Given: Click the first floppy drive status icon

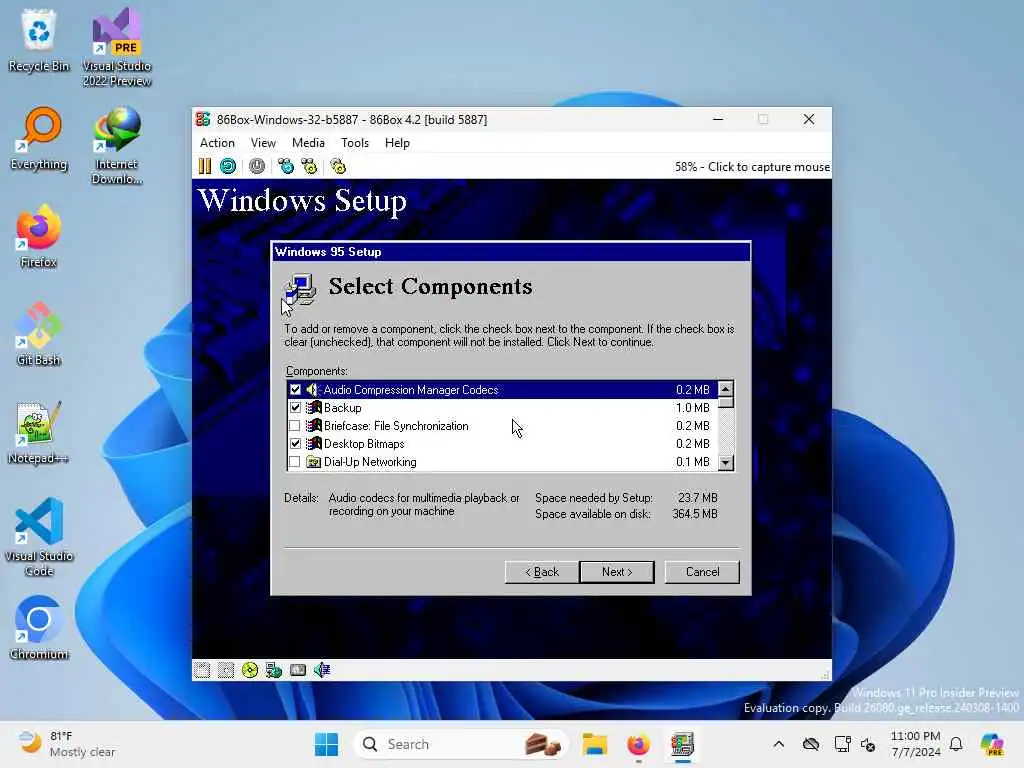Looking at the screenshot, I should (202, 670).
